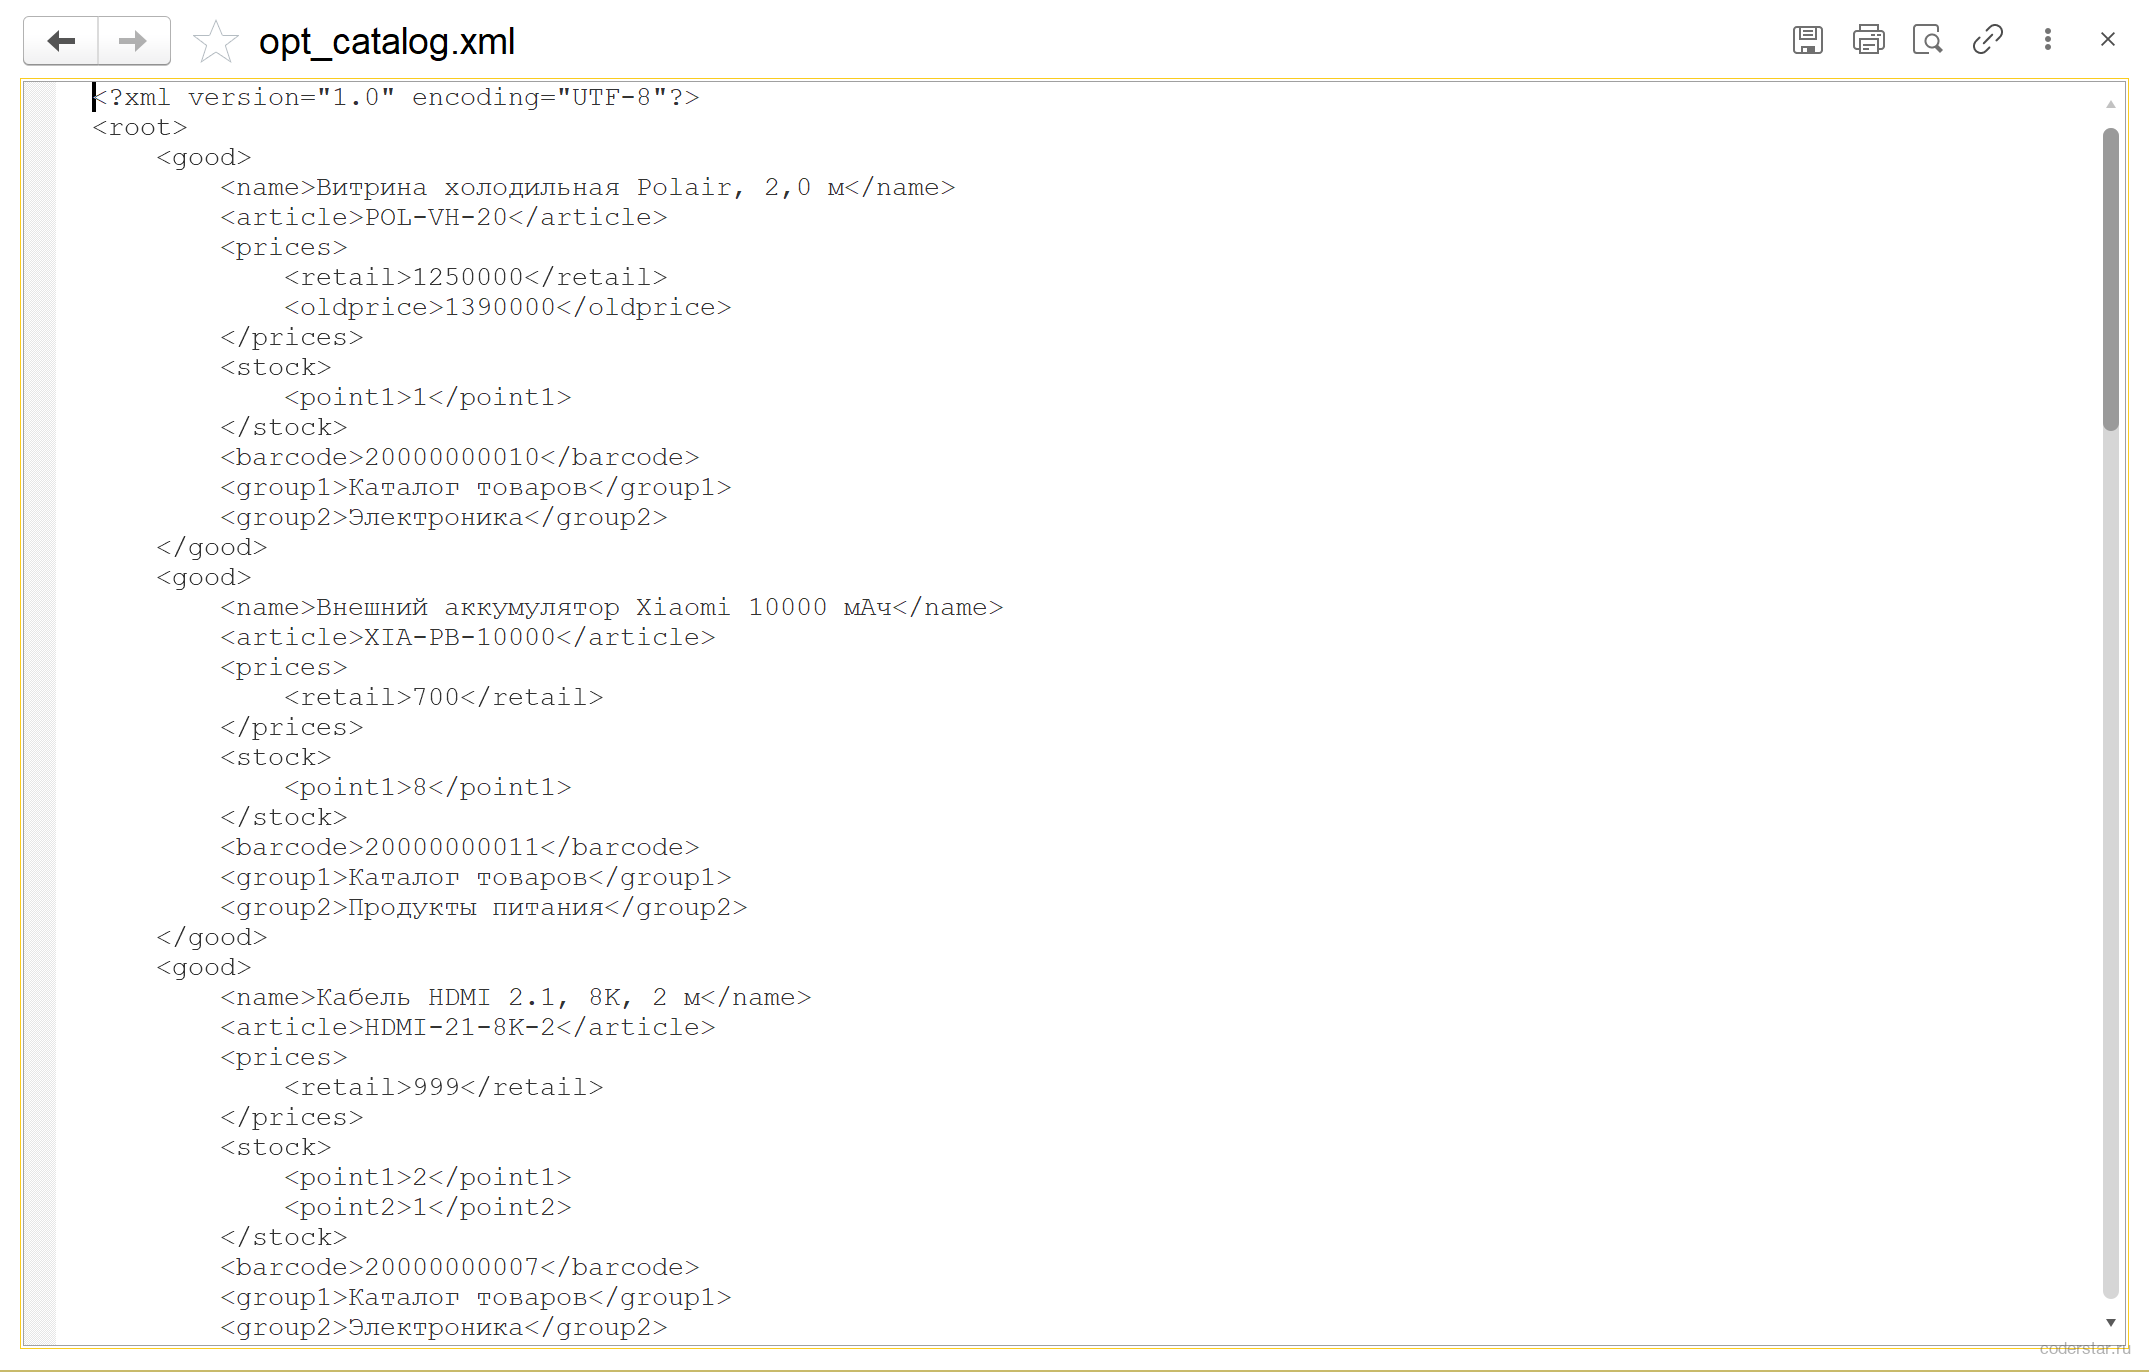This screenshot has height=1372, width=2149.
Task: Click the HDMI-21-8K-2 article line
Action: (x=468, y=1028)
